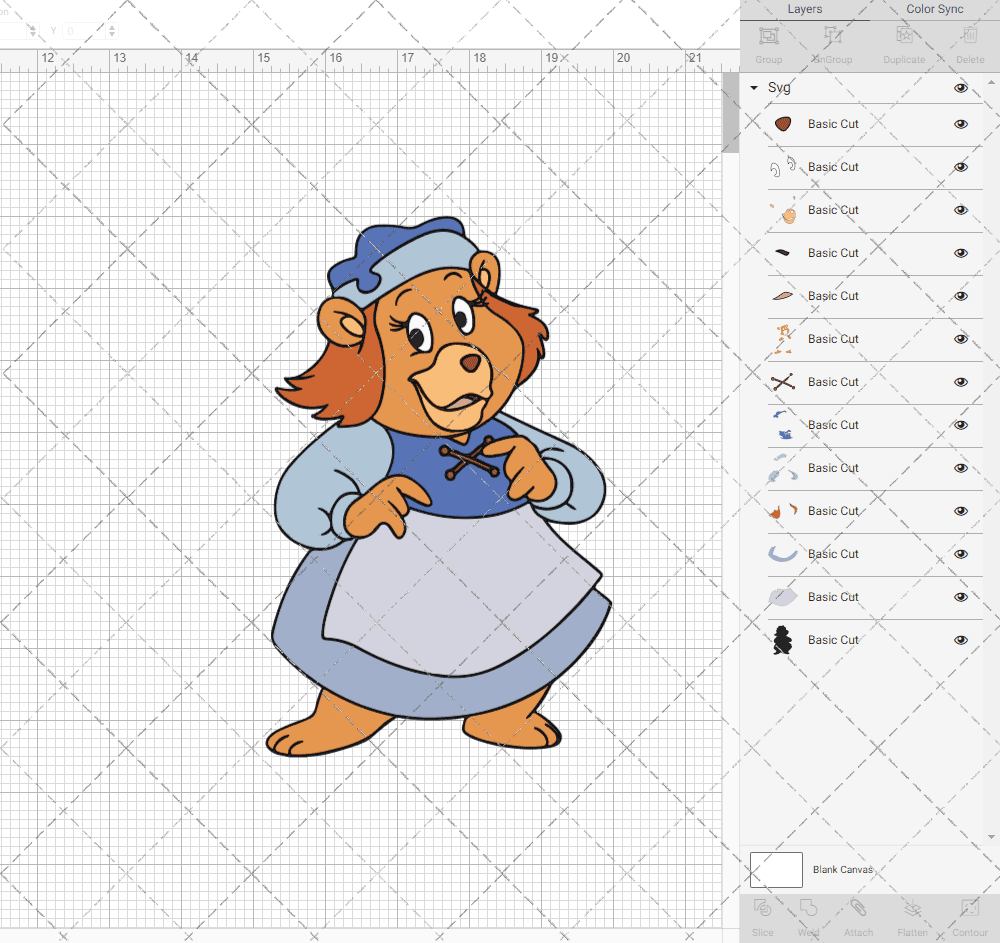Switch to the Layers tab
Screen dimensions: 1000x943
(x=804, y=9)
